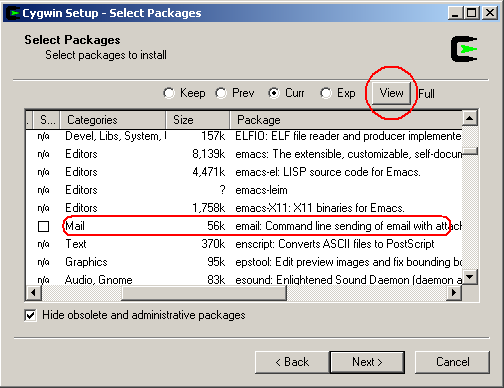Click the '?' size of emacs-leim
The height and width of the screenshot is (388, 504).
(x=222, y=190)
